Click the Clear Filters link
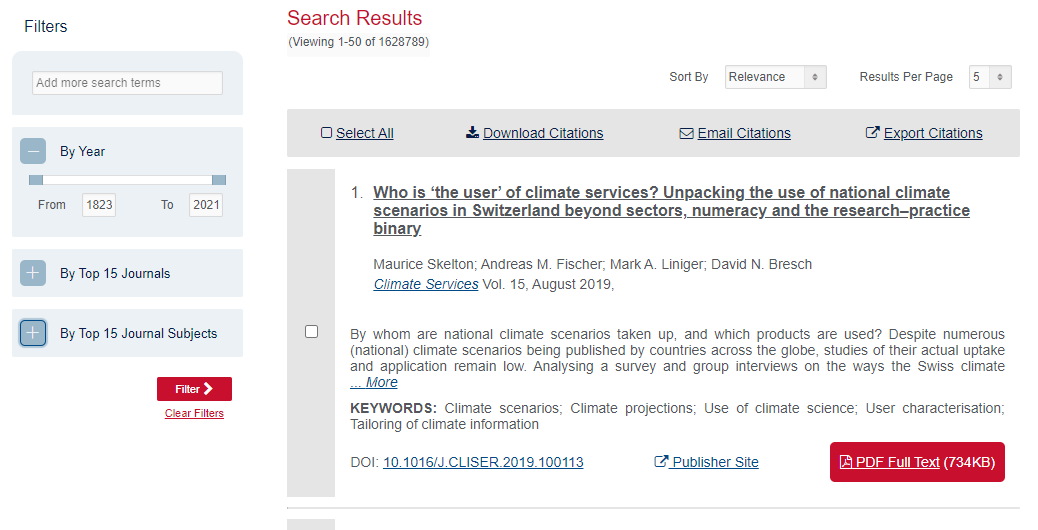 [194, 413]
